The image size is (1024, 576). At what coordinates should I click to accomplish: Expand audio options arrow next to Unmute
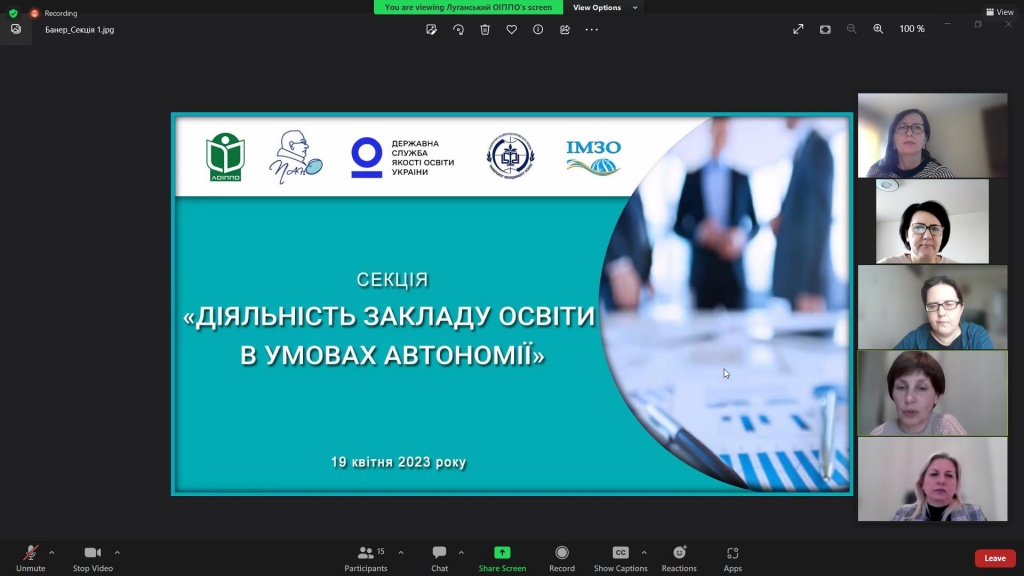(52, 552)
